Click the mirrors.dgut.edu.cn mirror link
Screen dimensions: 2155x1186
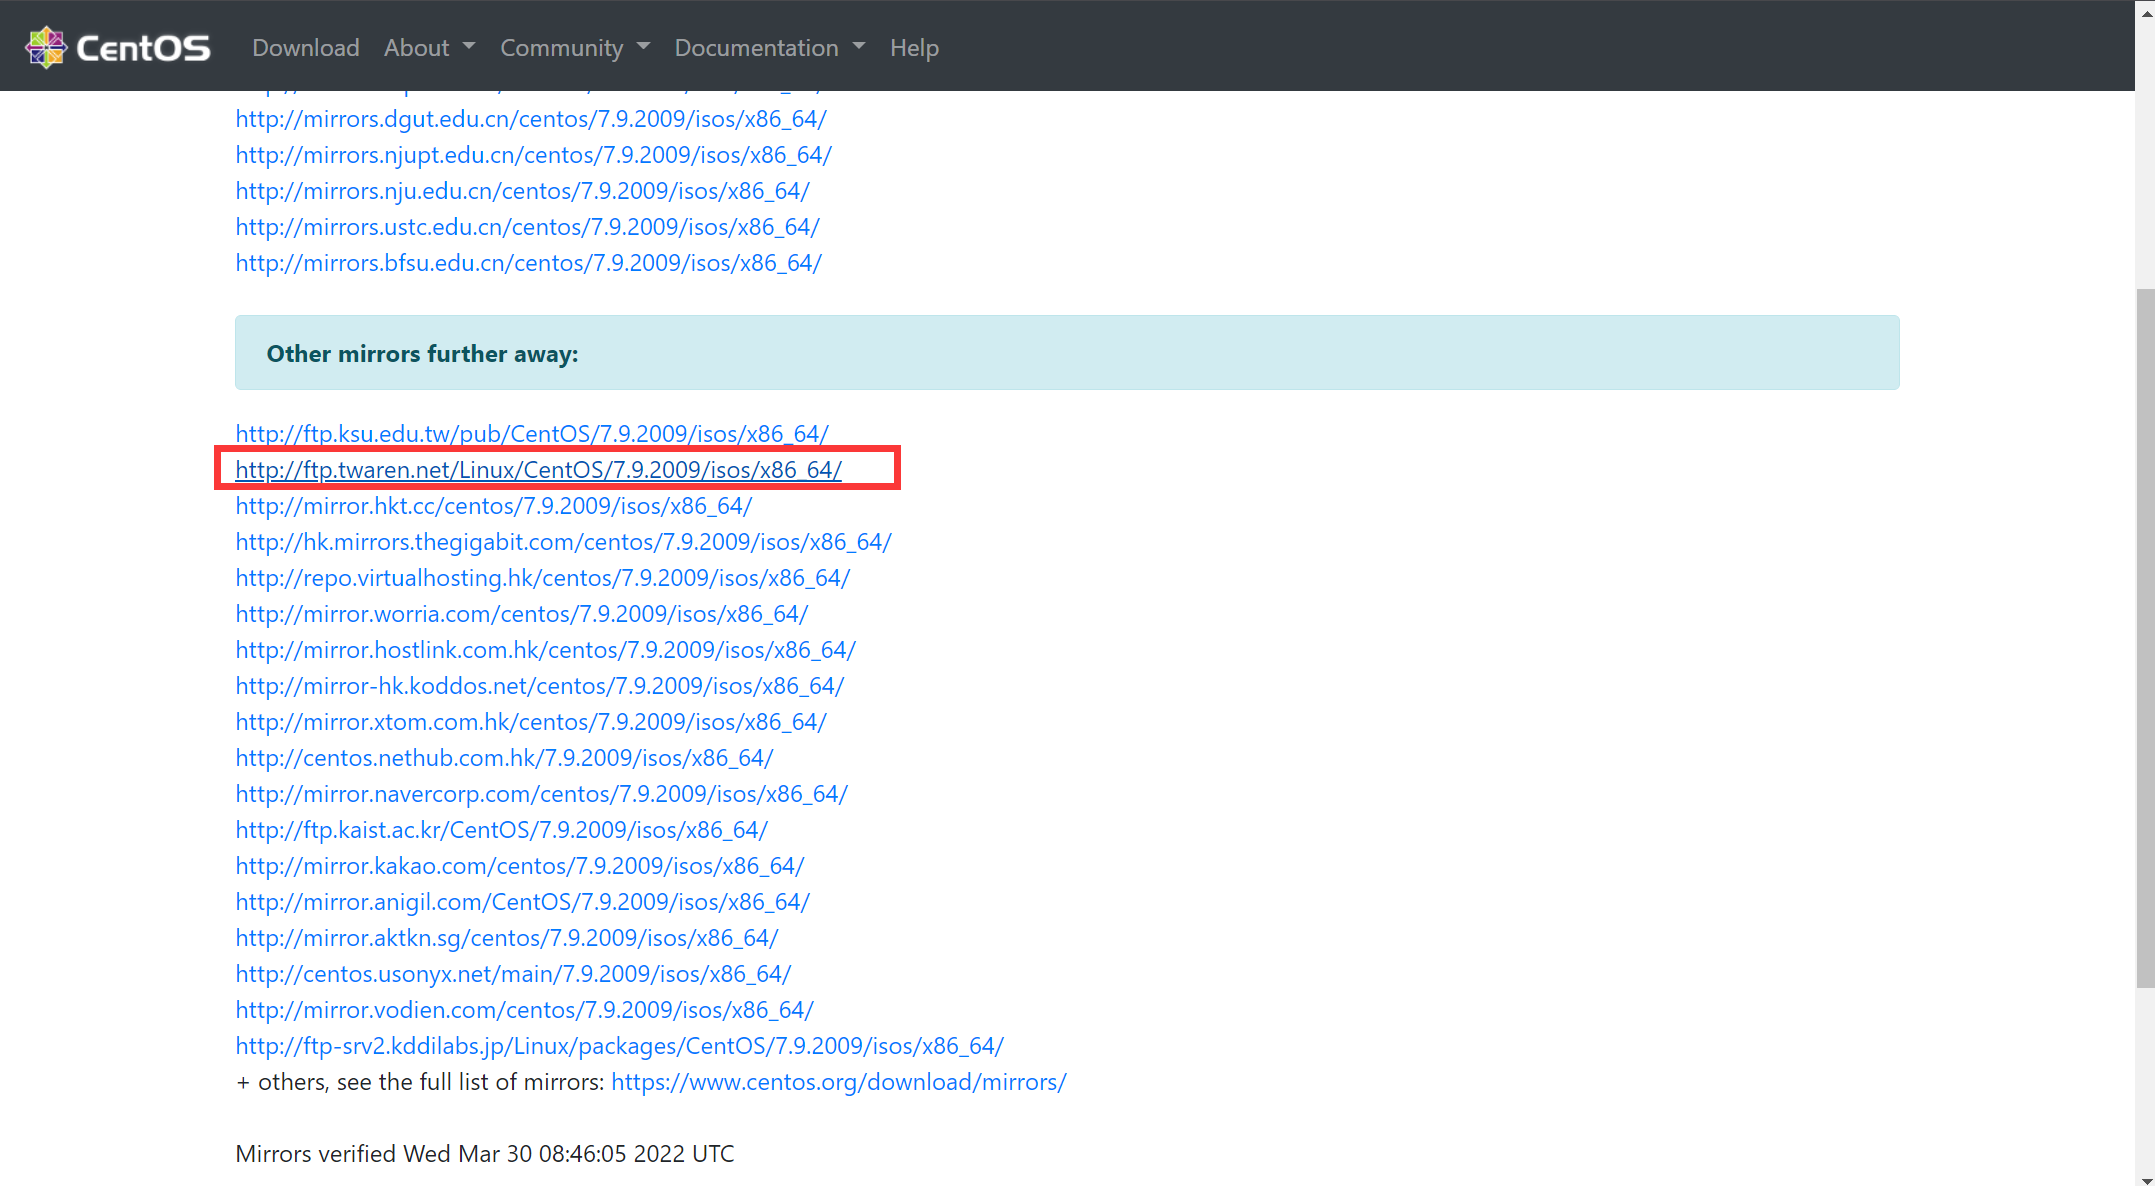[530, 119]
